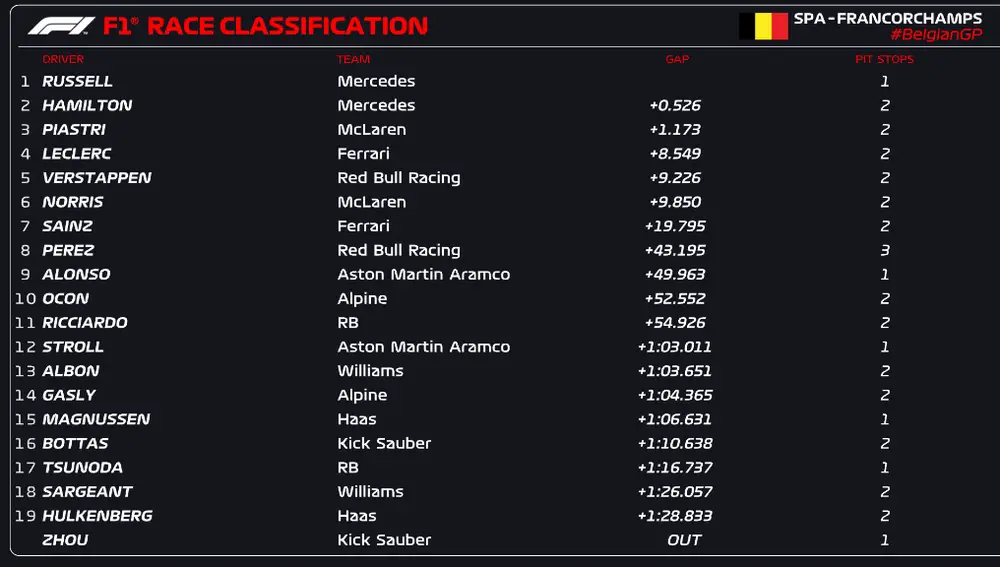Sort by the GAP column header
Screen dimensions: 1000x567
click(677, 59)
